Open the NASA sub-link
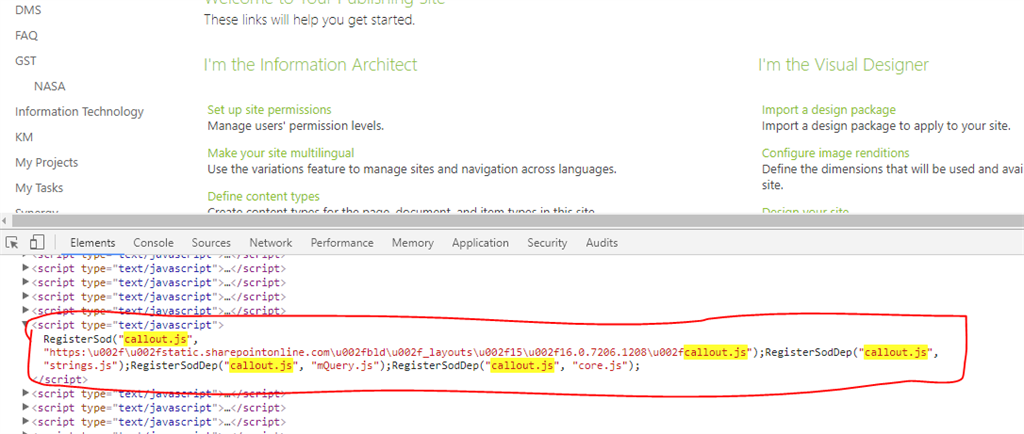 pos(50,86)
